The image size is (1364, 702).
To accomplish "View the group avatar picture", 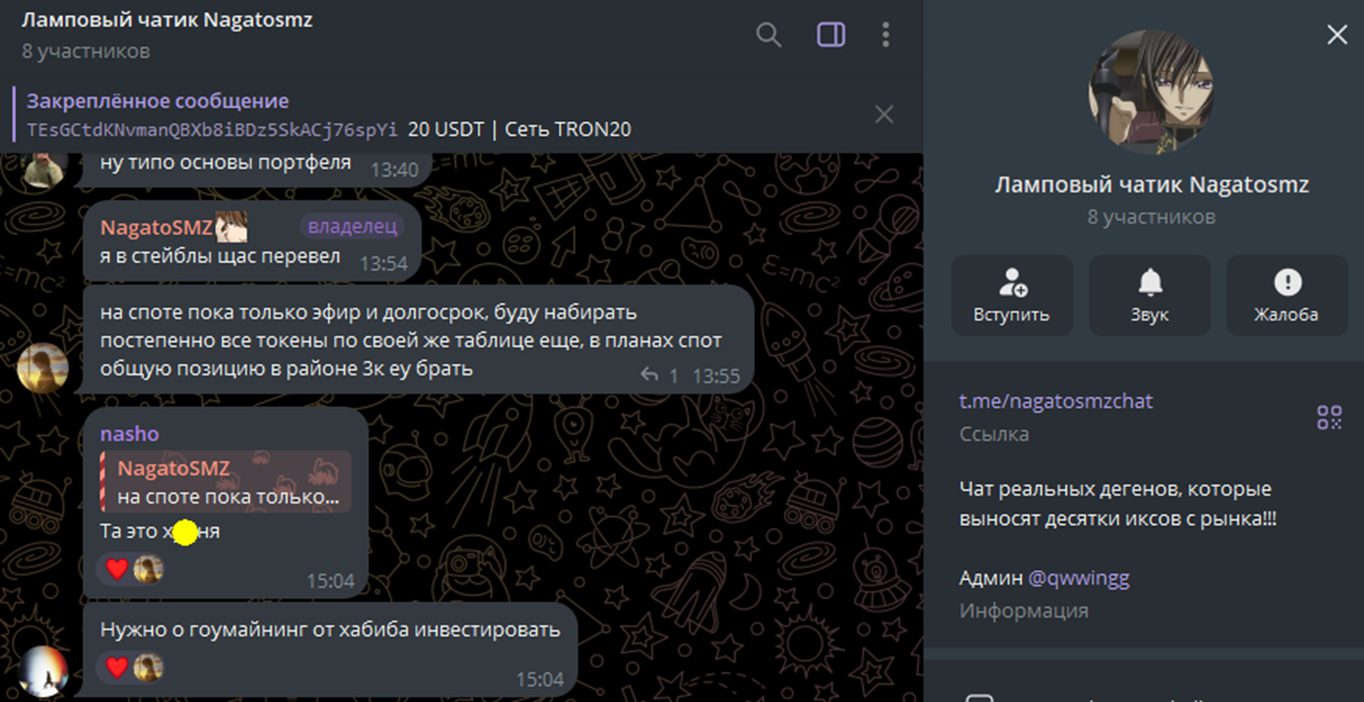I will pyautogui.click(x=1151, y=92).
